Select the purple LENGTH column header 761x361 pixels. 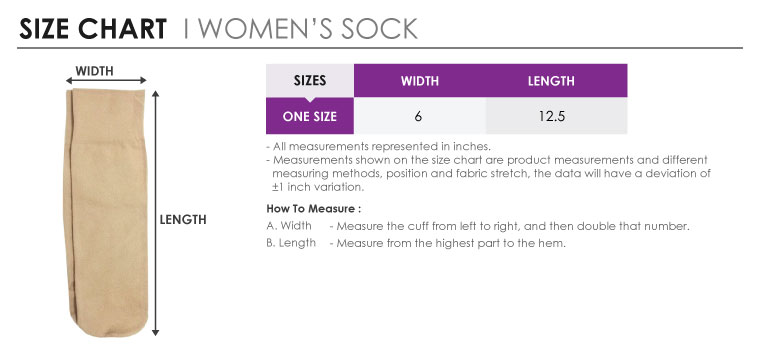tap(551, 81)
